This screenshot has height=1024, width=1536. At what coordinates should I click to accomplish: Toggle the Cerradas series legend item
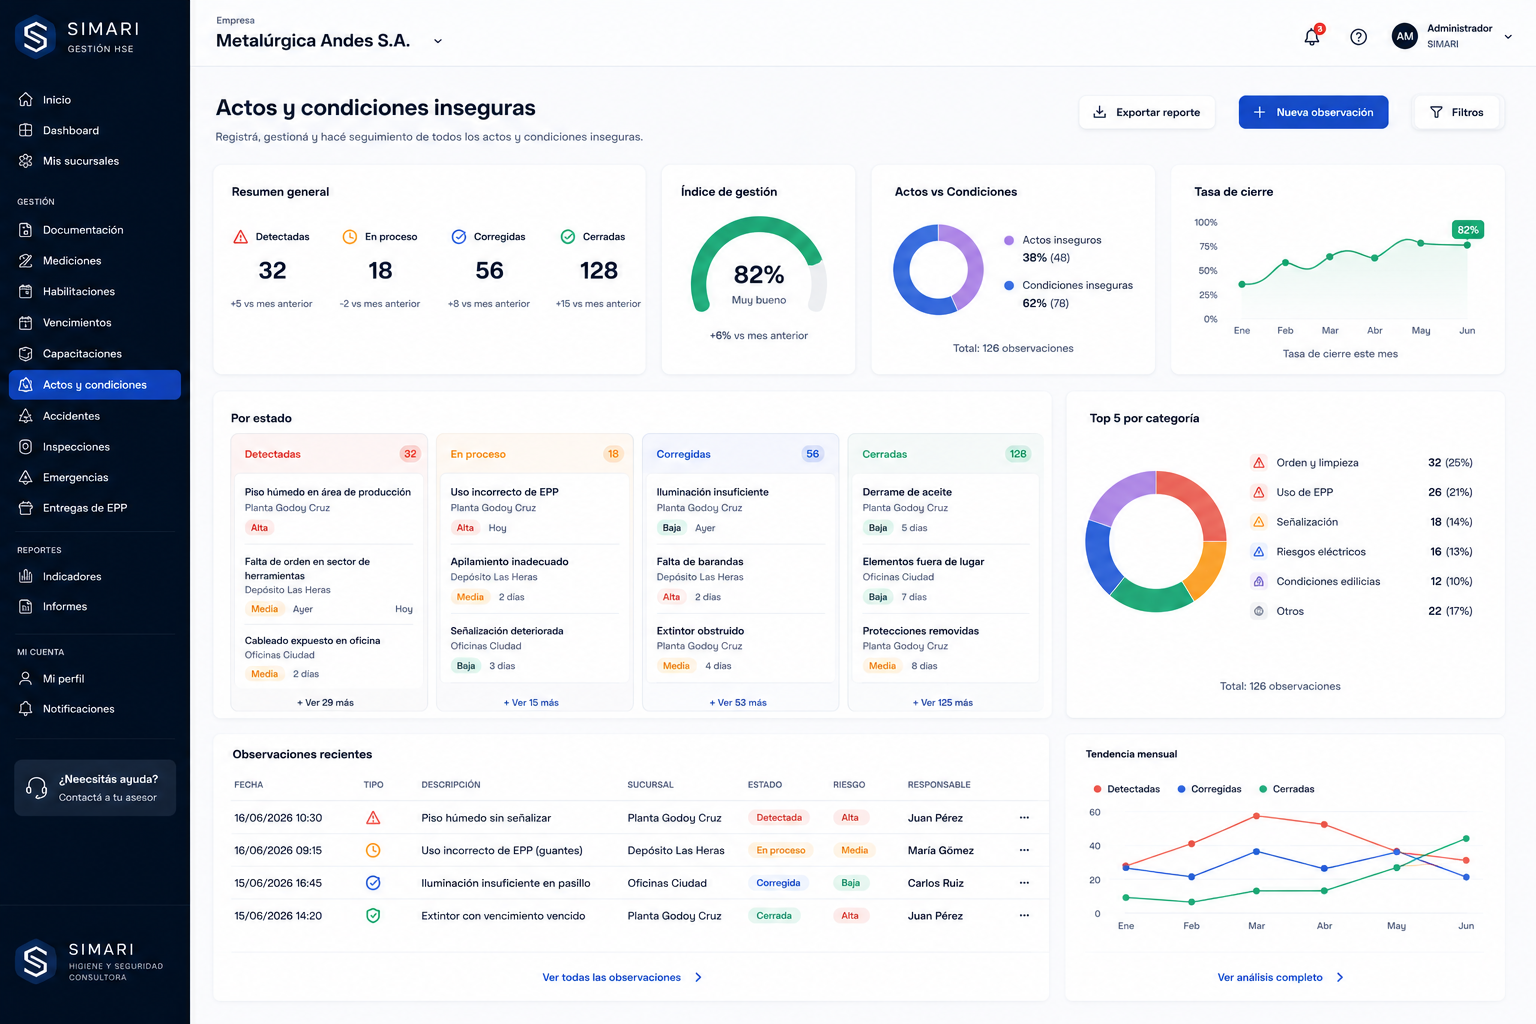1287,789
